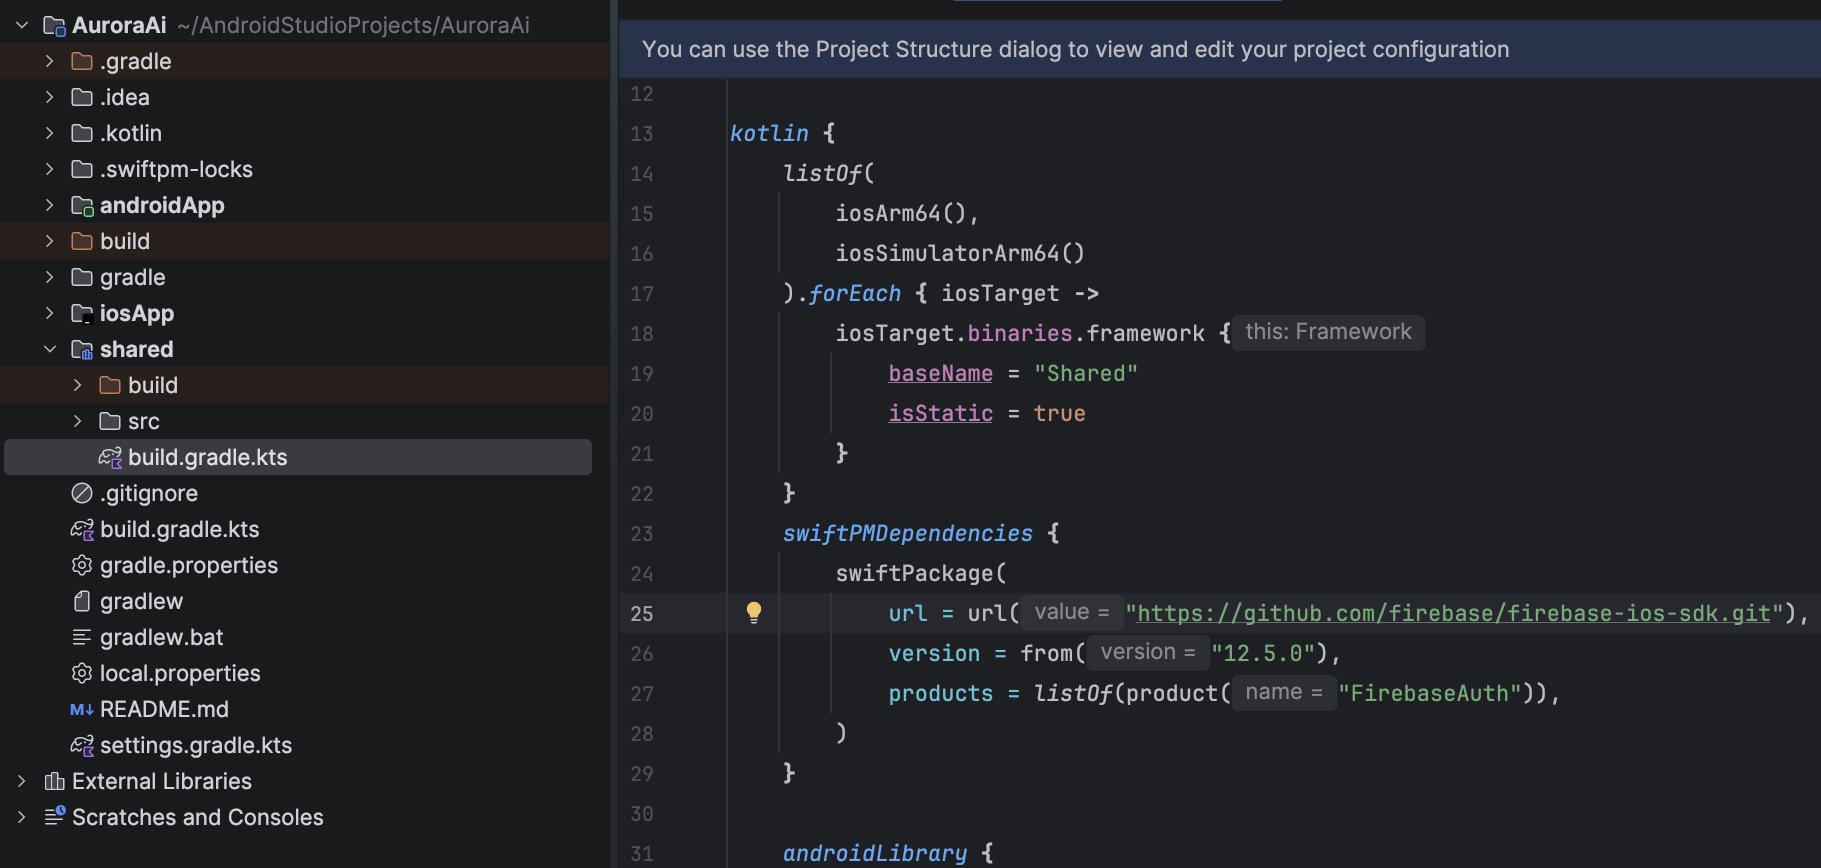This screenshot has height=868, width=1821.
Task: Open the firebase-ios-sdk GitHub URL link
Action: (1454, 613)
